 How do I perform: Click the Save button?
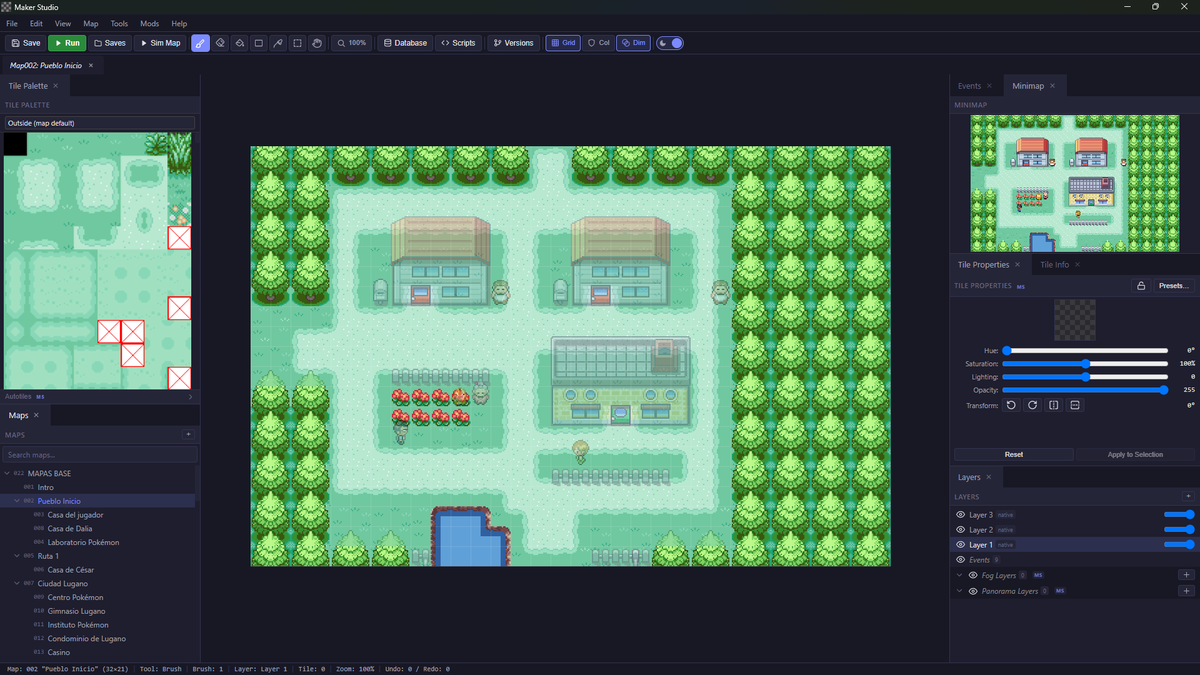25,43
